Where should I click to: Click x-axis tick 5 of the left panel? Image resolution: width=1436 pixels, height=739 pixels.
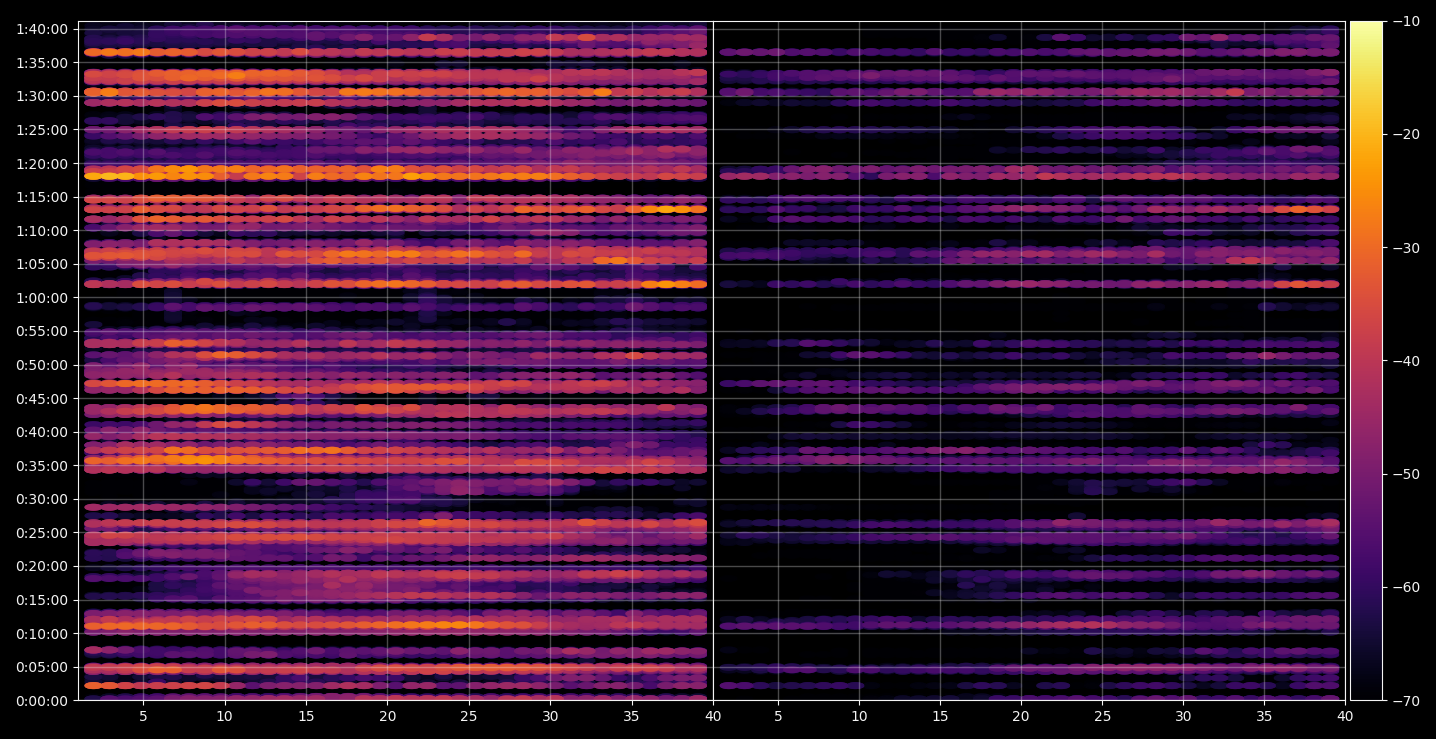(x=143, y=717)
